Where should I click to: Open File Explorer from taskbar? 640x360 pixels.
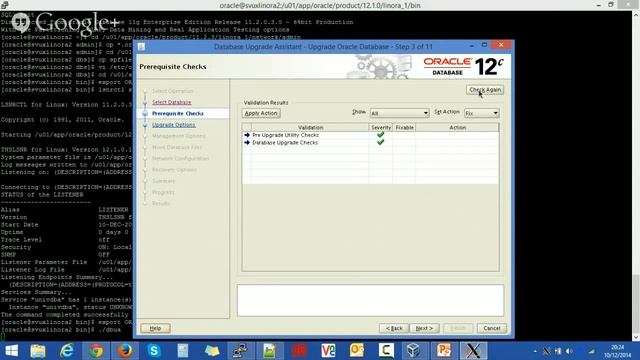coord(38,351)
